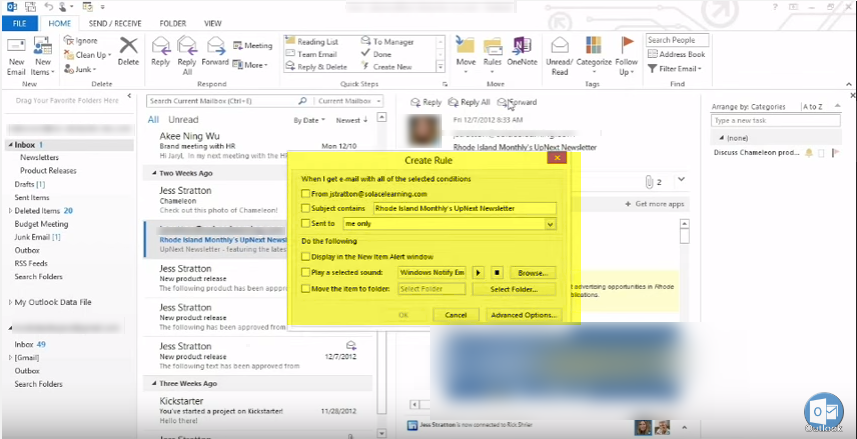The width and height of the screenshot is (857, 439).
Task: Play the selected sound preview
Action: [477, 272]
